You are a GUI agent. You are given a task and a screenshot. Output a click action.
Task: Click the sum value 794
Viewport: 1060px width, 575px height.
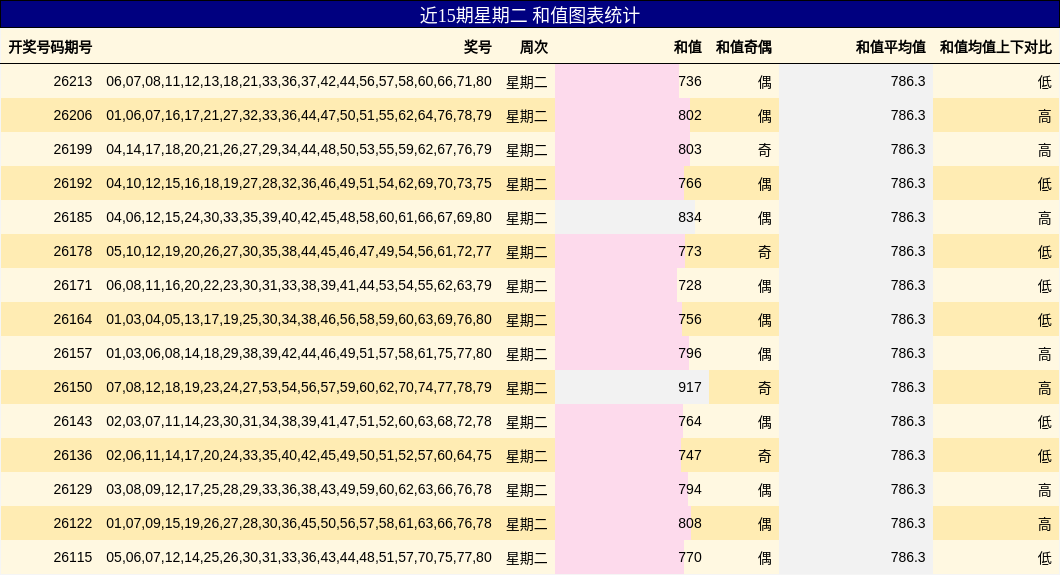coord(690,490)
